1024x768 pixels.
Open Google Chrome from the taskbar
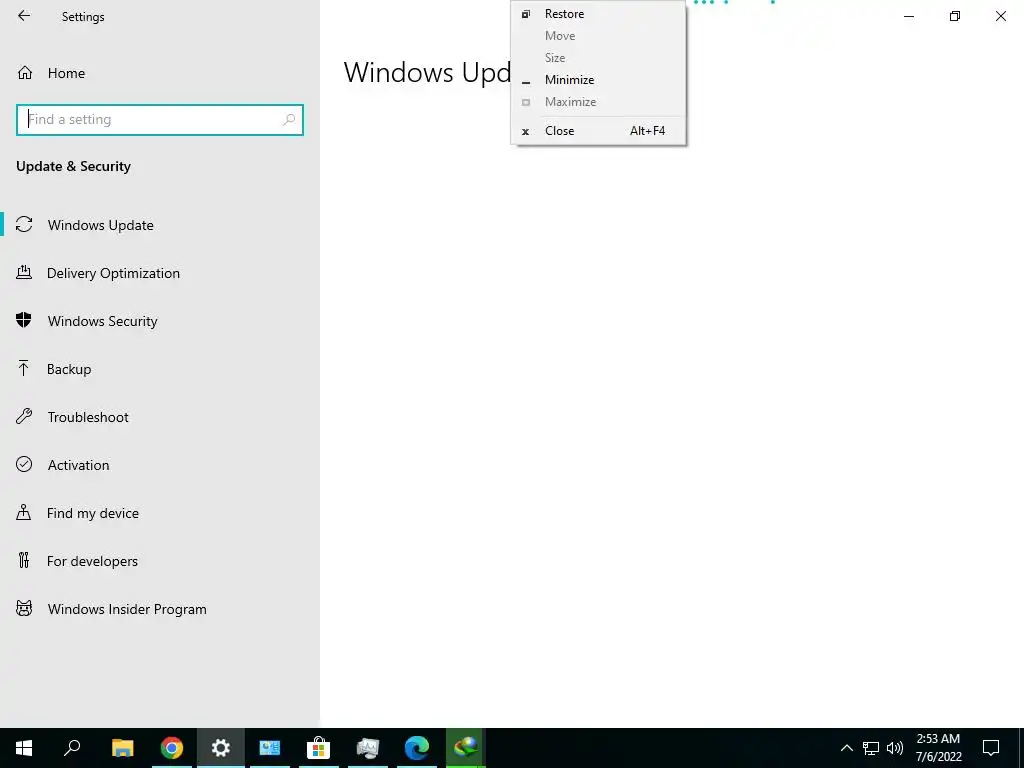tap(172, 748)
